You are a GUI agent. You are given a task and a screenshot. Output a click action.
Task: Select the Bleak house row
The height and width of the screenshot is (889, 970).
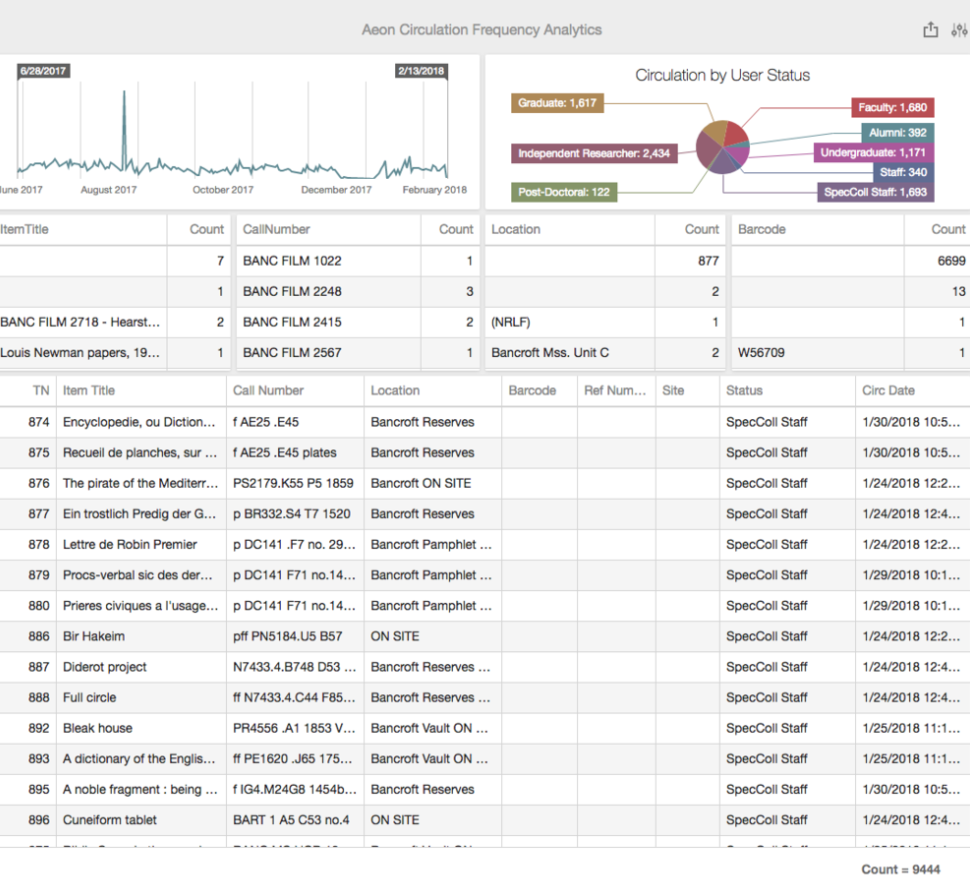point(98,728)
